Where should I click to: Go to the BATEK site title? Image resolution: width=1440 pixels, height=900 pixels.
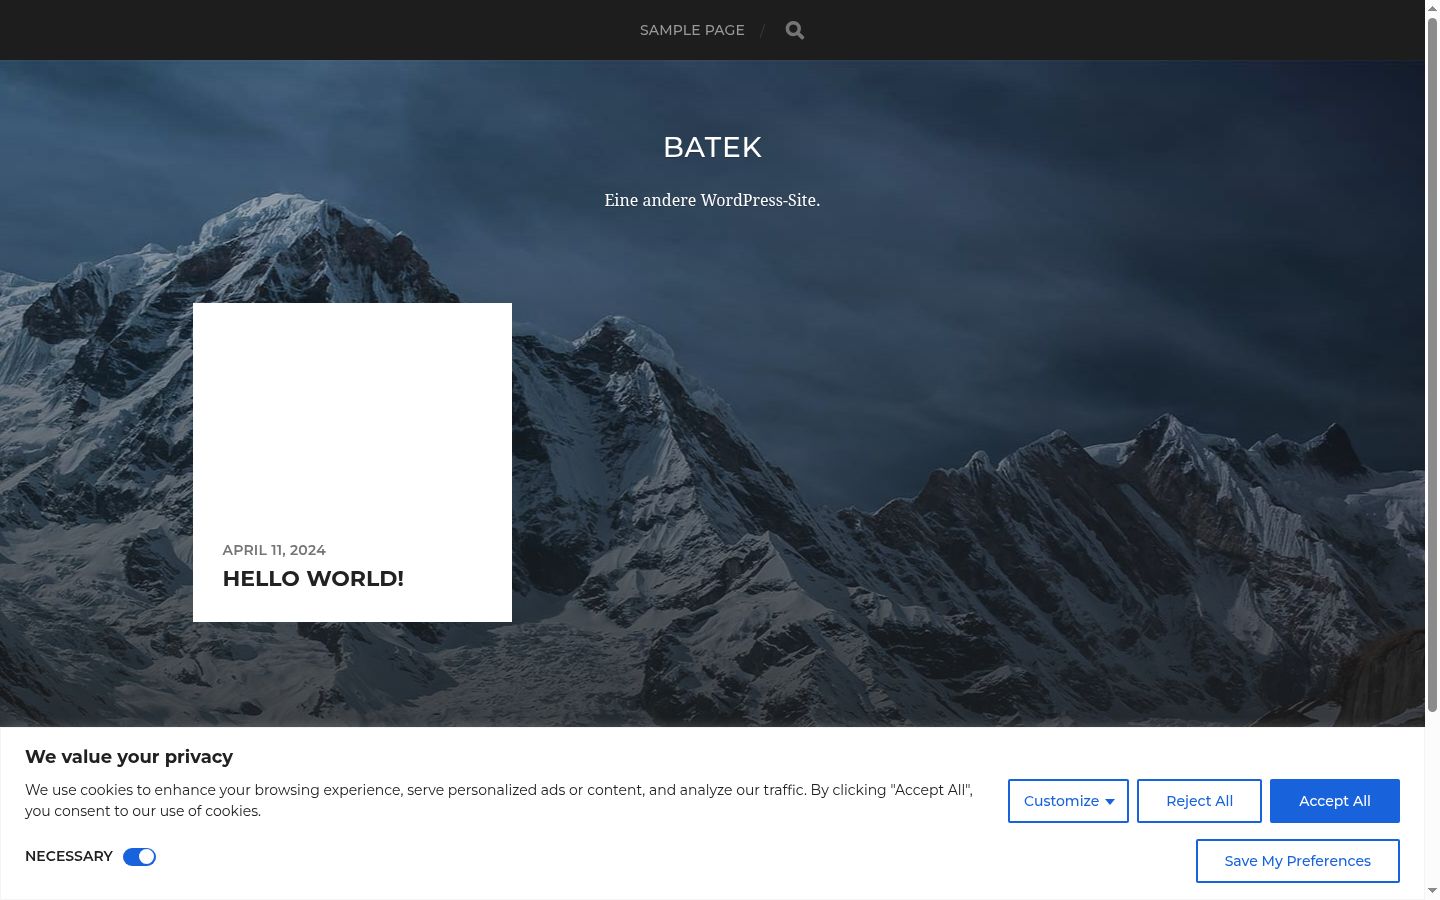click(x=712, y=147)
